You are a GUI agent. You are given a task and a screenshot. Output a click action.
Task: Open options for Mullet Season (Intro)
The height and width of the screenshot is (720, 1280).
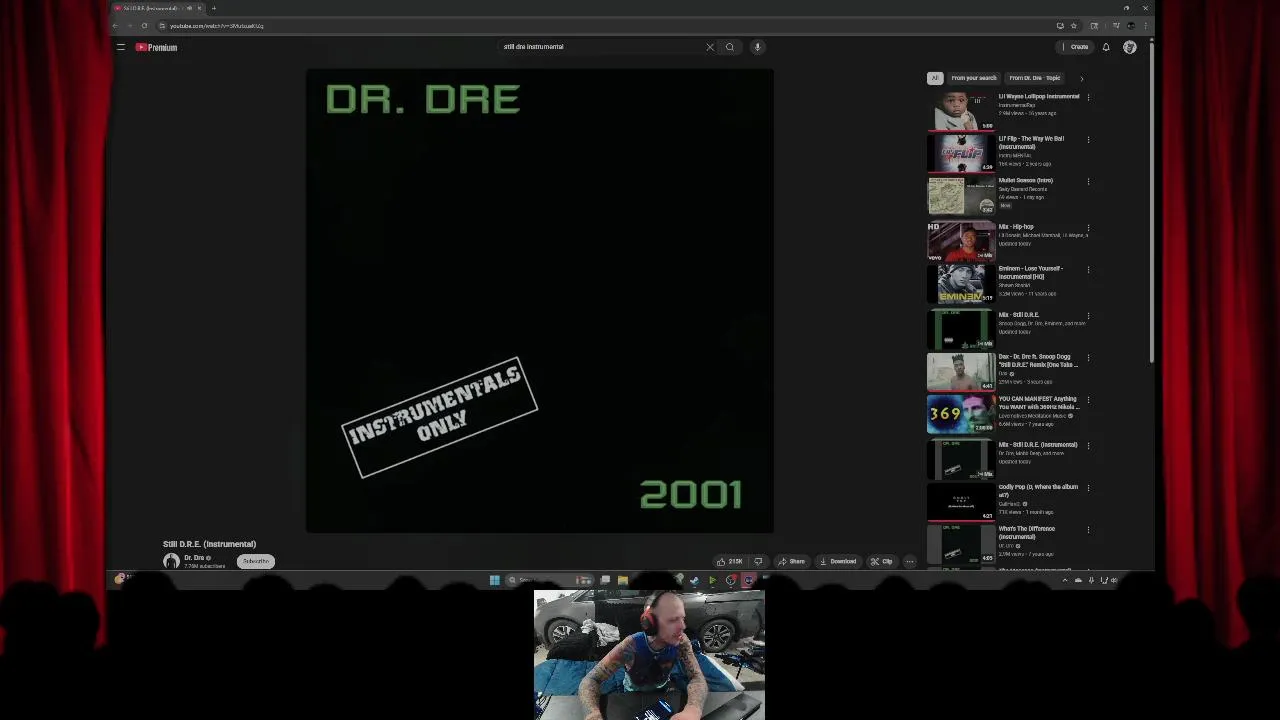1088,181
